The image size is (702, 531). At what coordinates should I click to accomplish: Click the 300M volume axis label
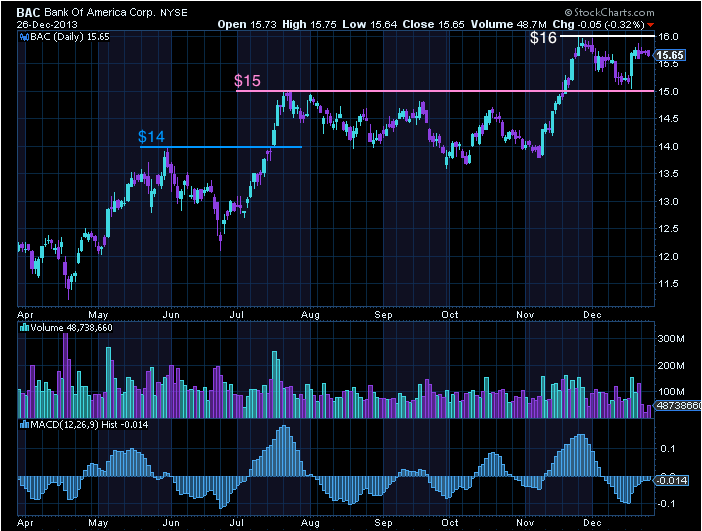coord(671,339)
